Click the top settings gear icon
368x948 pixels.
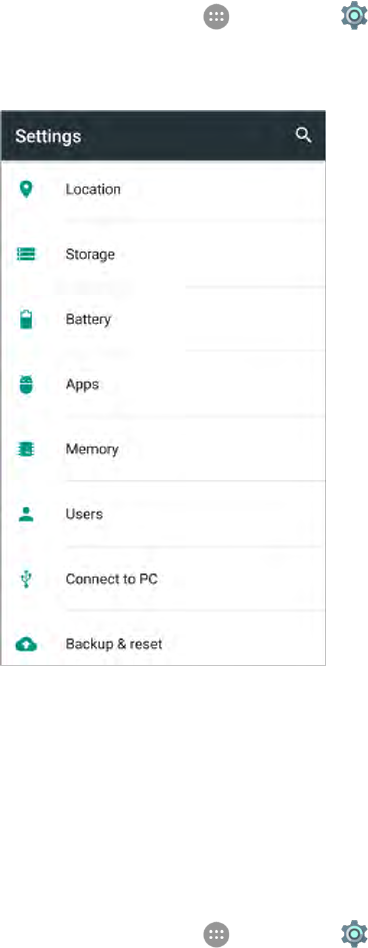pyautogui.click(x=354, y=16)
